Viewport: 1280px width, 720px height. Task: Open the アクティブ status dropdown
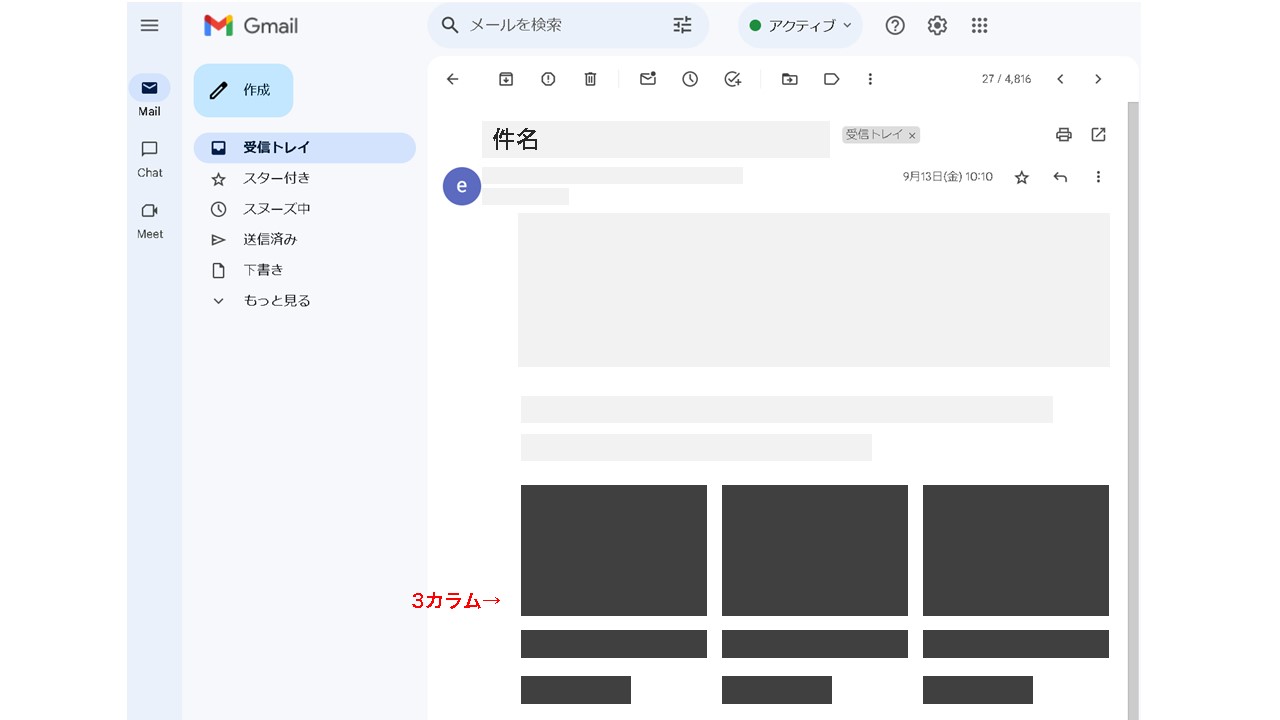pyautogui.click(x=800, y=26)
